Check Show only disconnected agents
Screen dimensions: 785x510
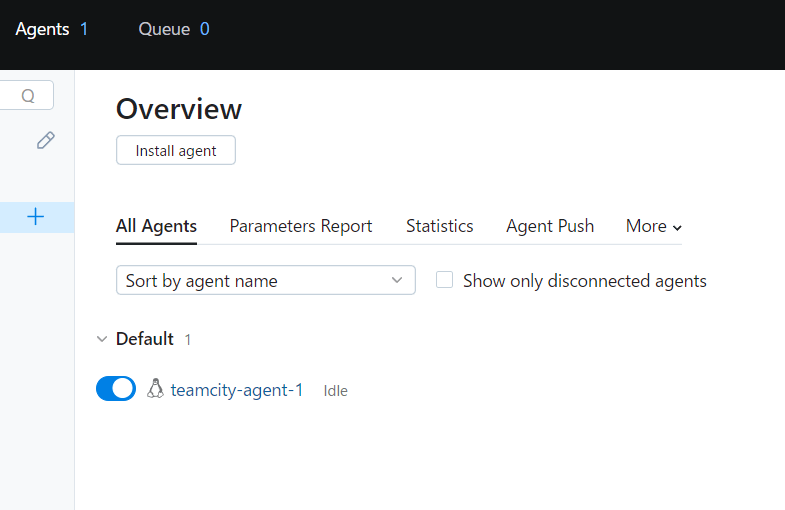(445, 280)
